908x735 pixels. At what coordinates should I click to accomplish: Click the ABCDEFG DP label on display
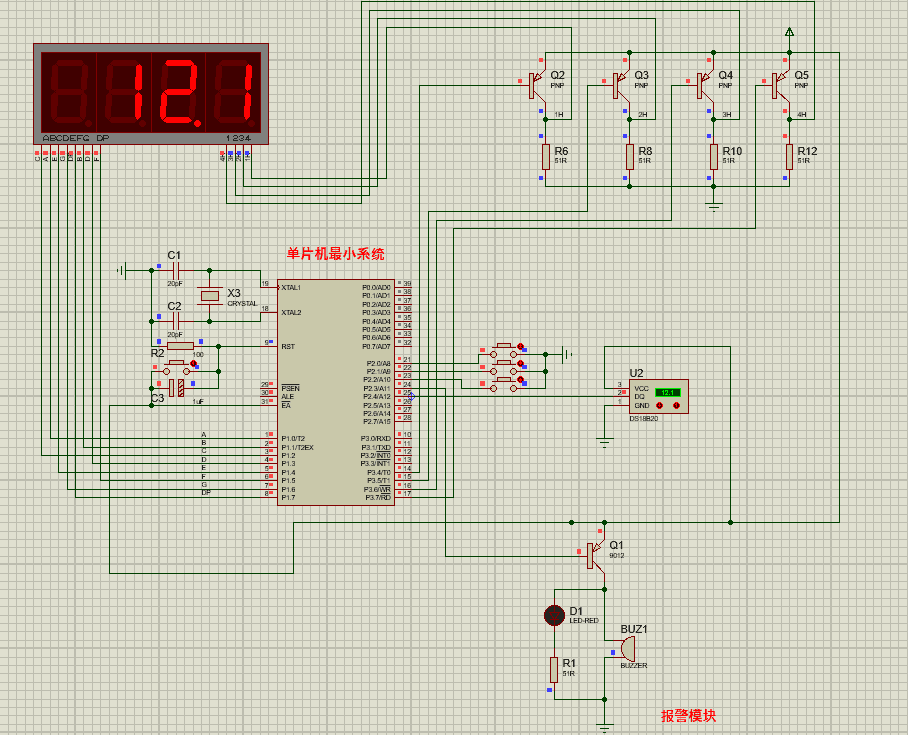click(x=75, y=138)
